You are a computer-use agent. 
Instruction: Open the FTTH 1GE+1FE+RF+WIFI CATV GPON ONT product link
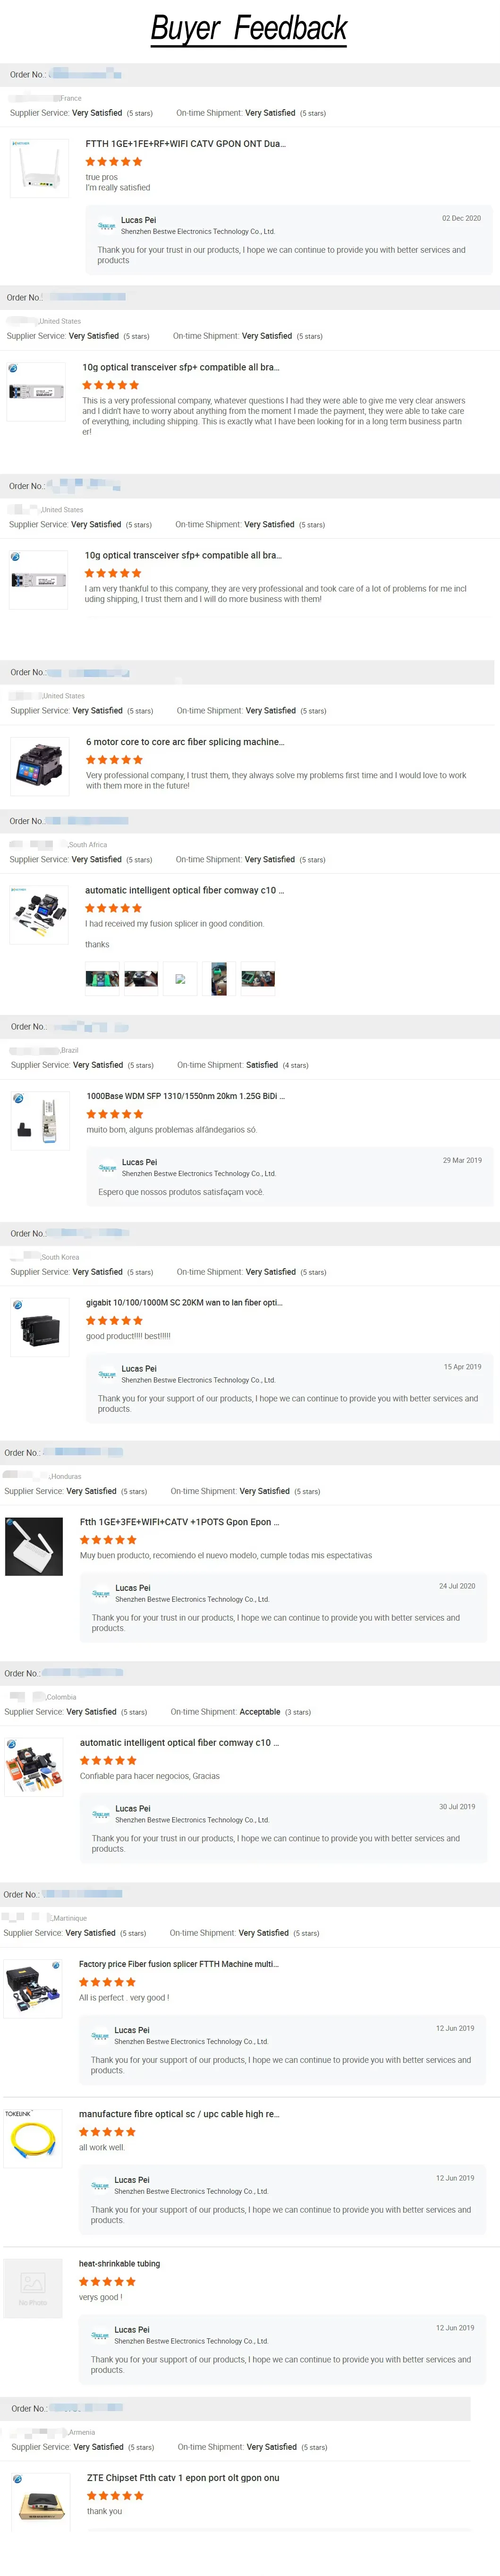pyautogui.click(x=185, y=144)
